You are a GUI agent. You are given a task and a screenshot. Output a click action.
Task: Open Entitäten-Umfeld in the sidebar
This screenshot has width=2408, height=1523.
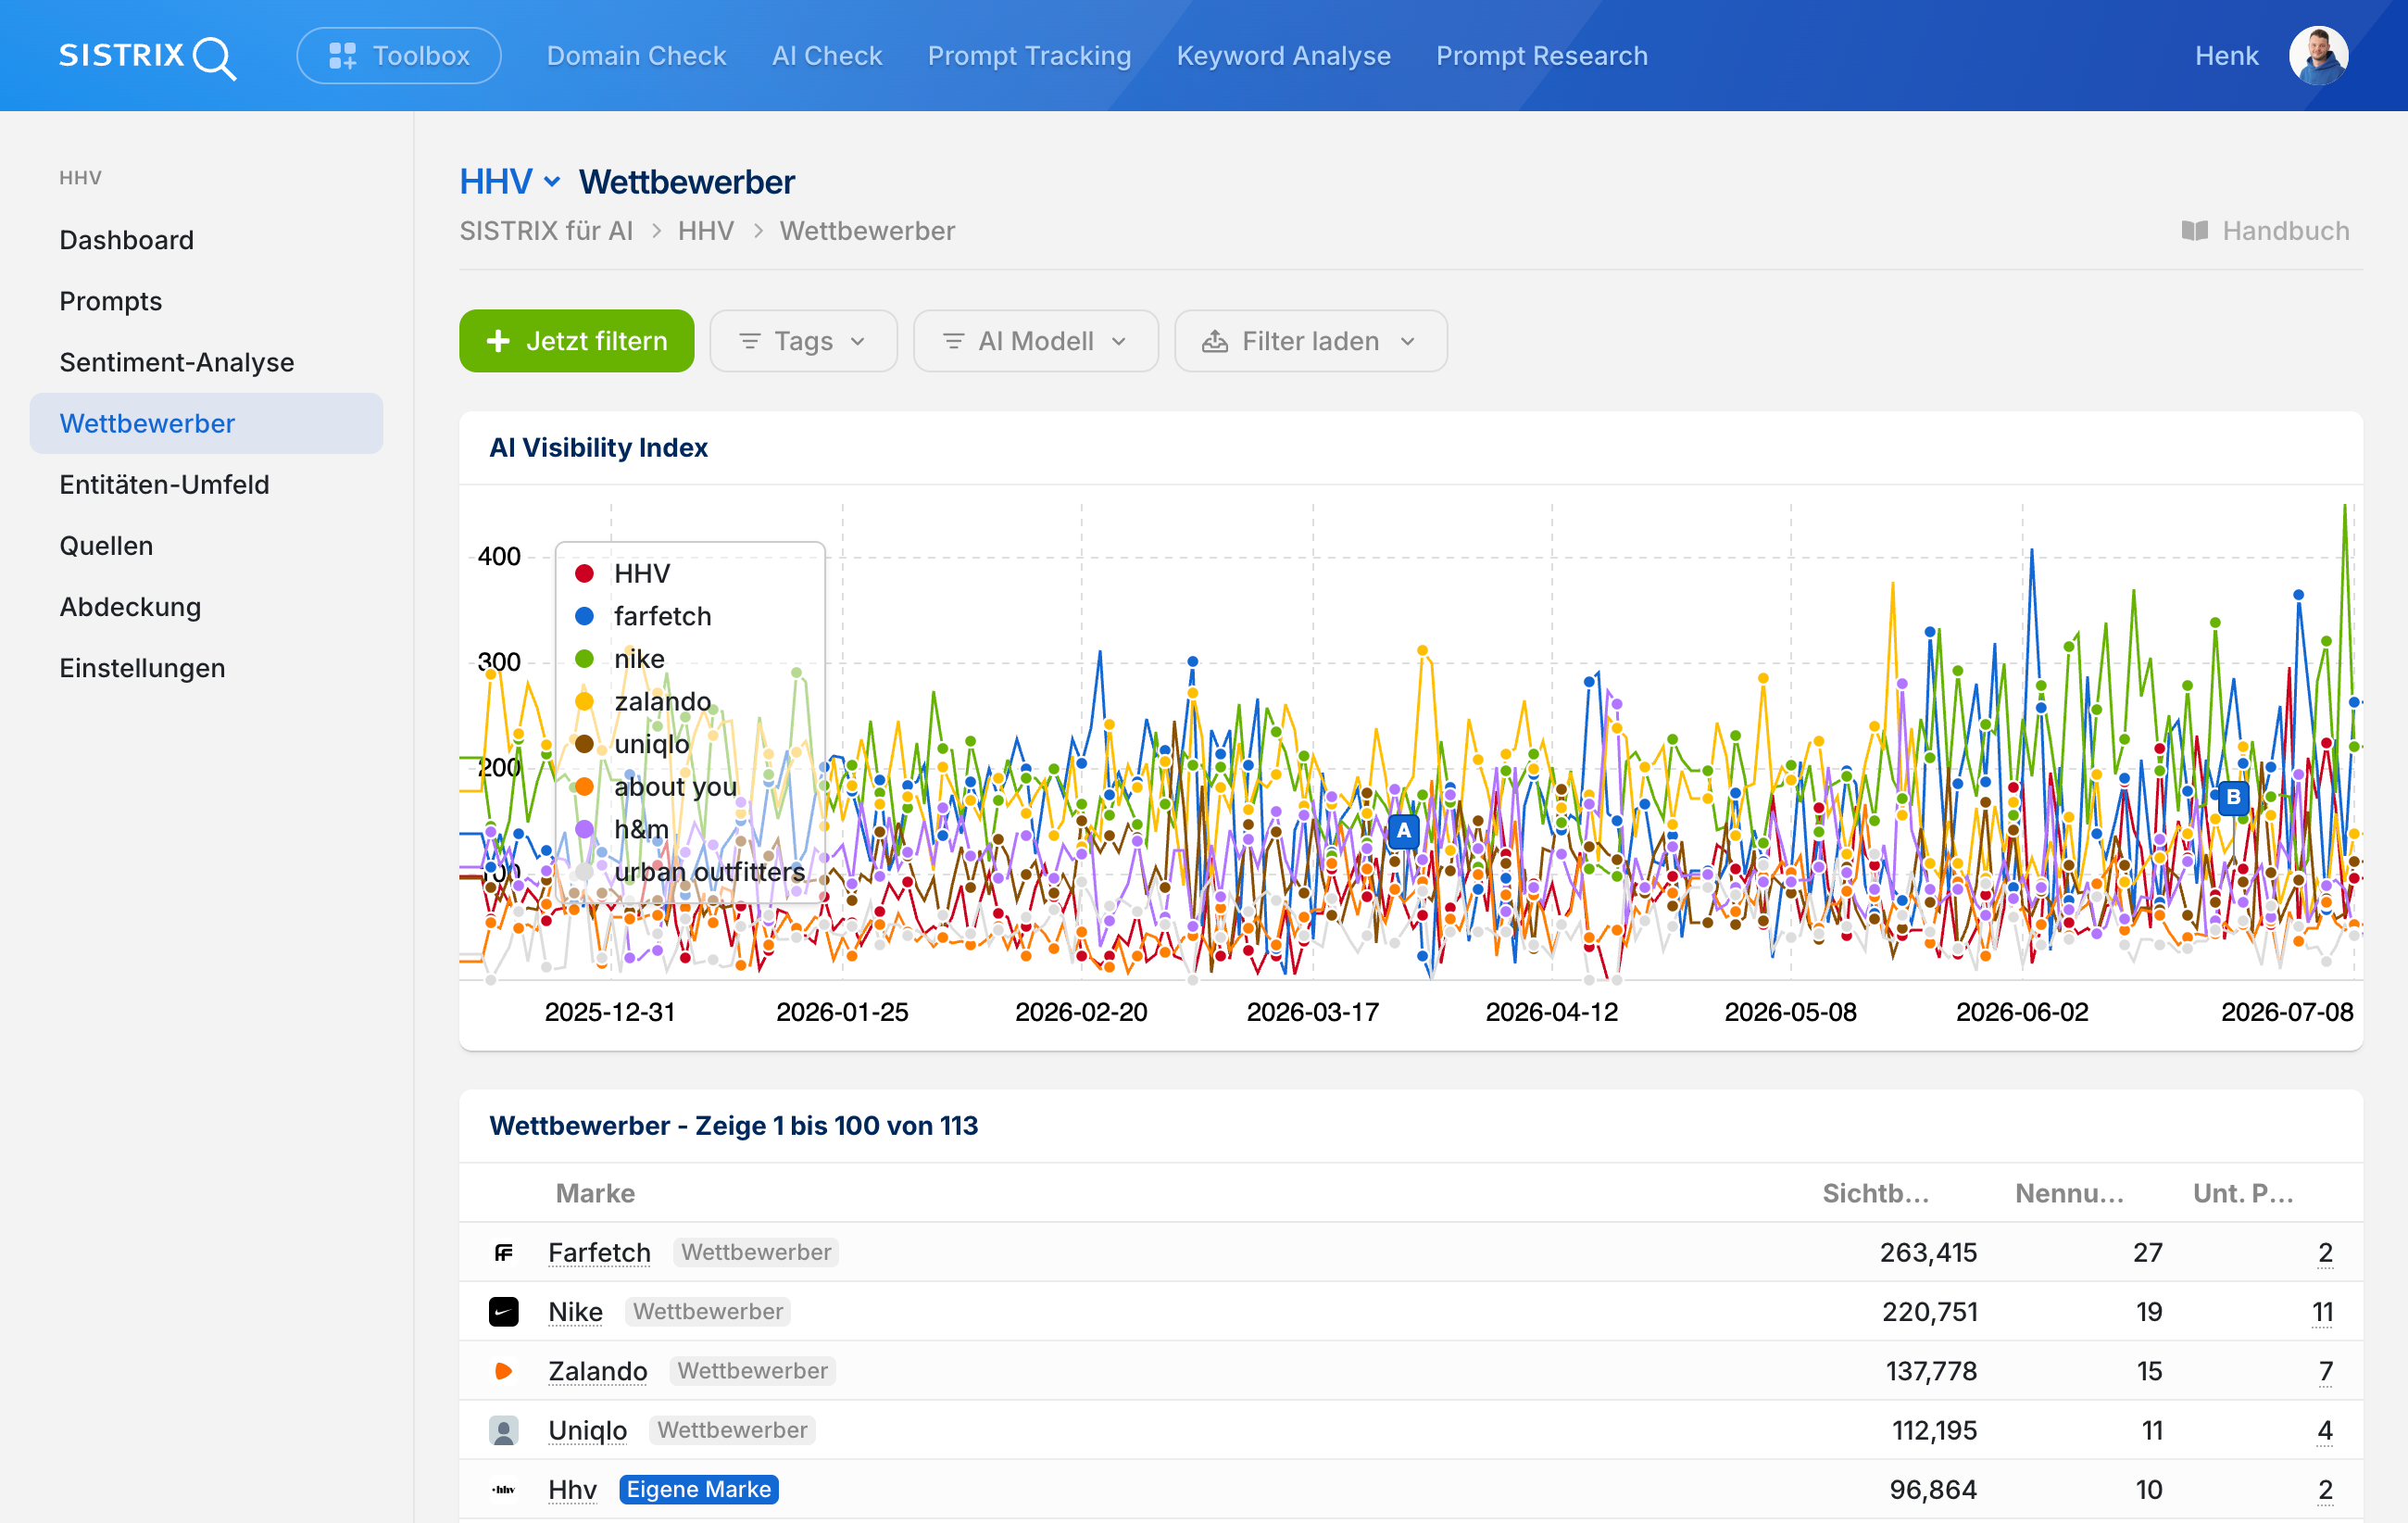pos(164,484)
